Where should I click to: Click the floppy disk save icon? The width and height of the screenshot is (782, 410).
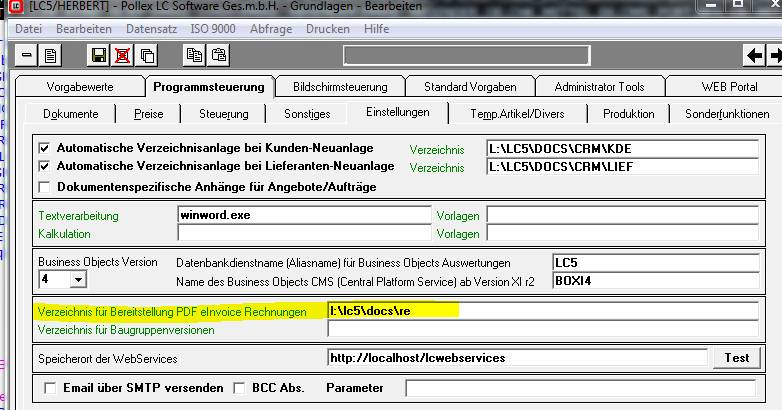[x=98, y=55]
